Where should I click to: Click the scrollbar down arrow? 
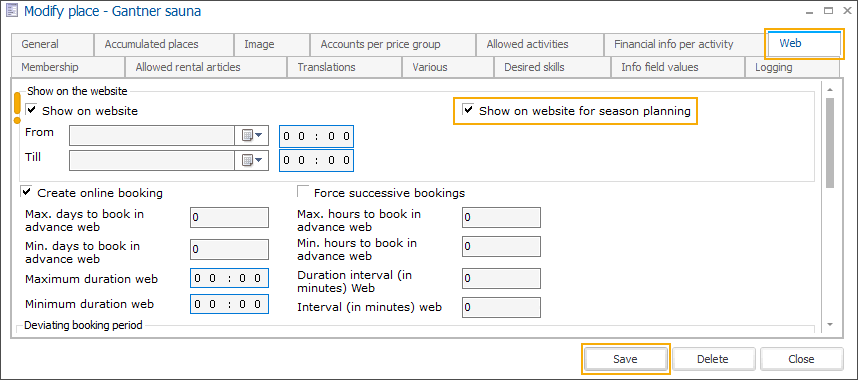coord(830,325)
